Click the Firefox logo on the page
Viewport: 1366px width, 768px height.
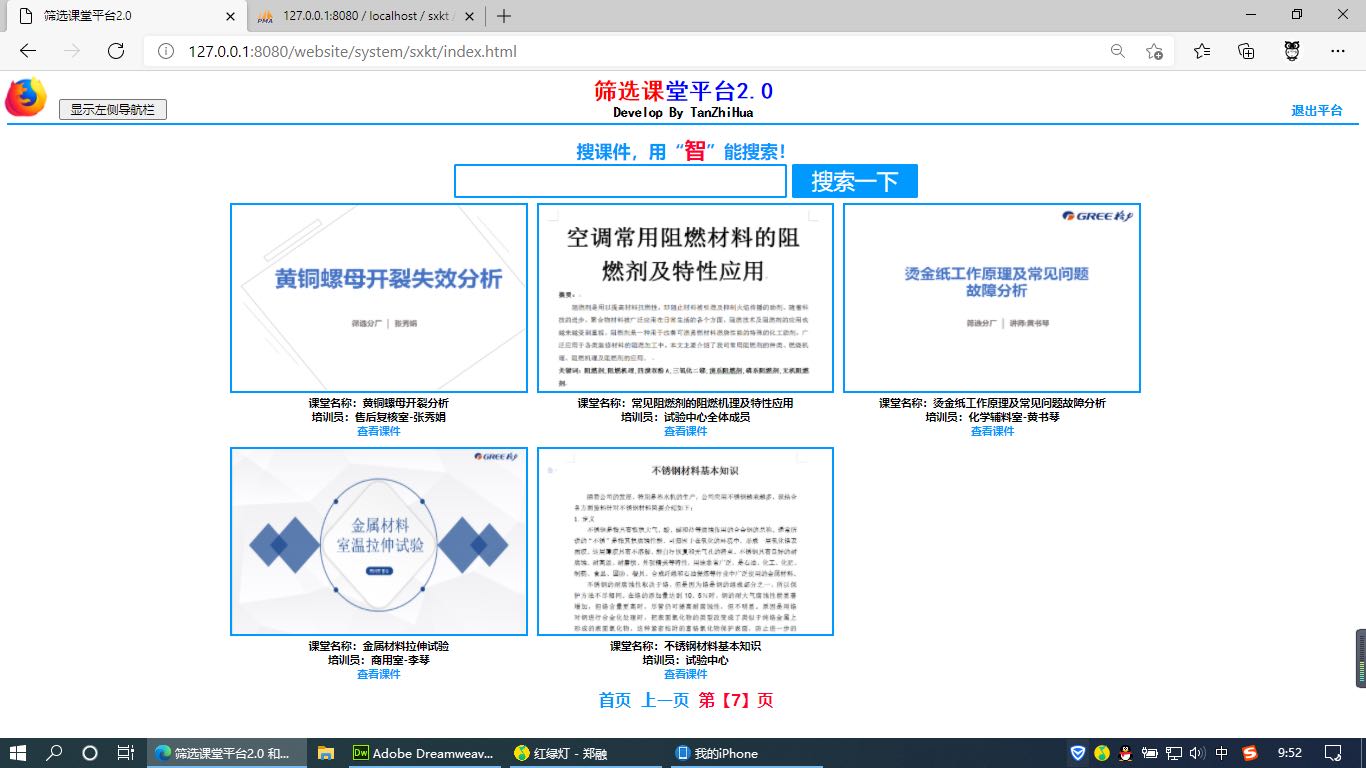26,98
